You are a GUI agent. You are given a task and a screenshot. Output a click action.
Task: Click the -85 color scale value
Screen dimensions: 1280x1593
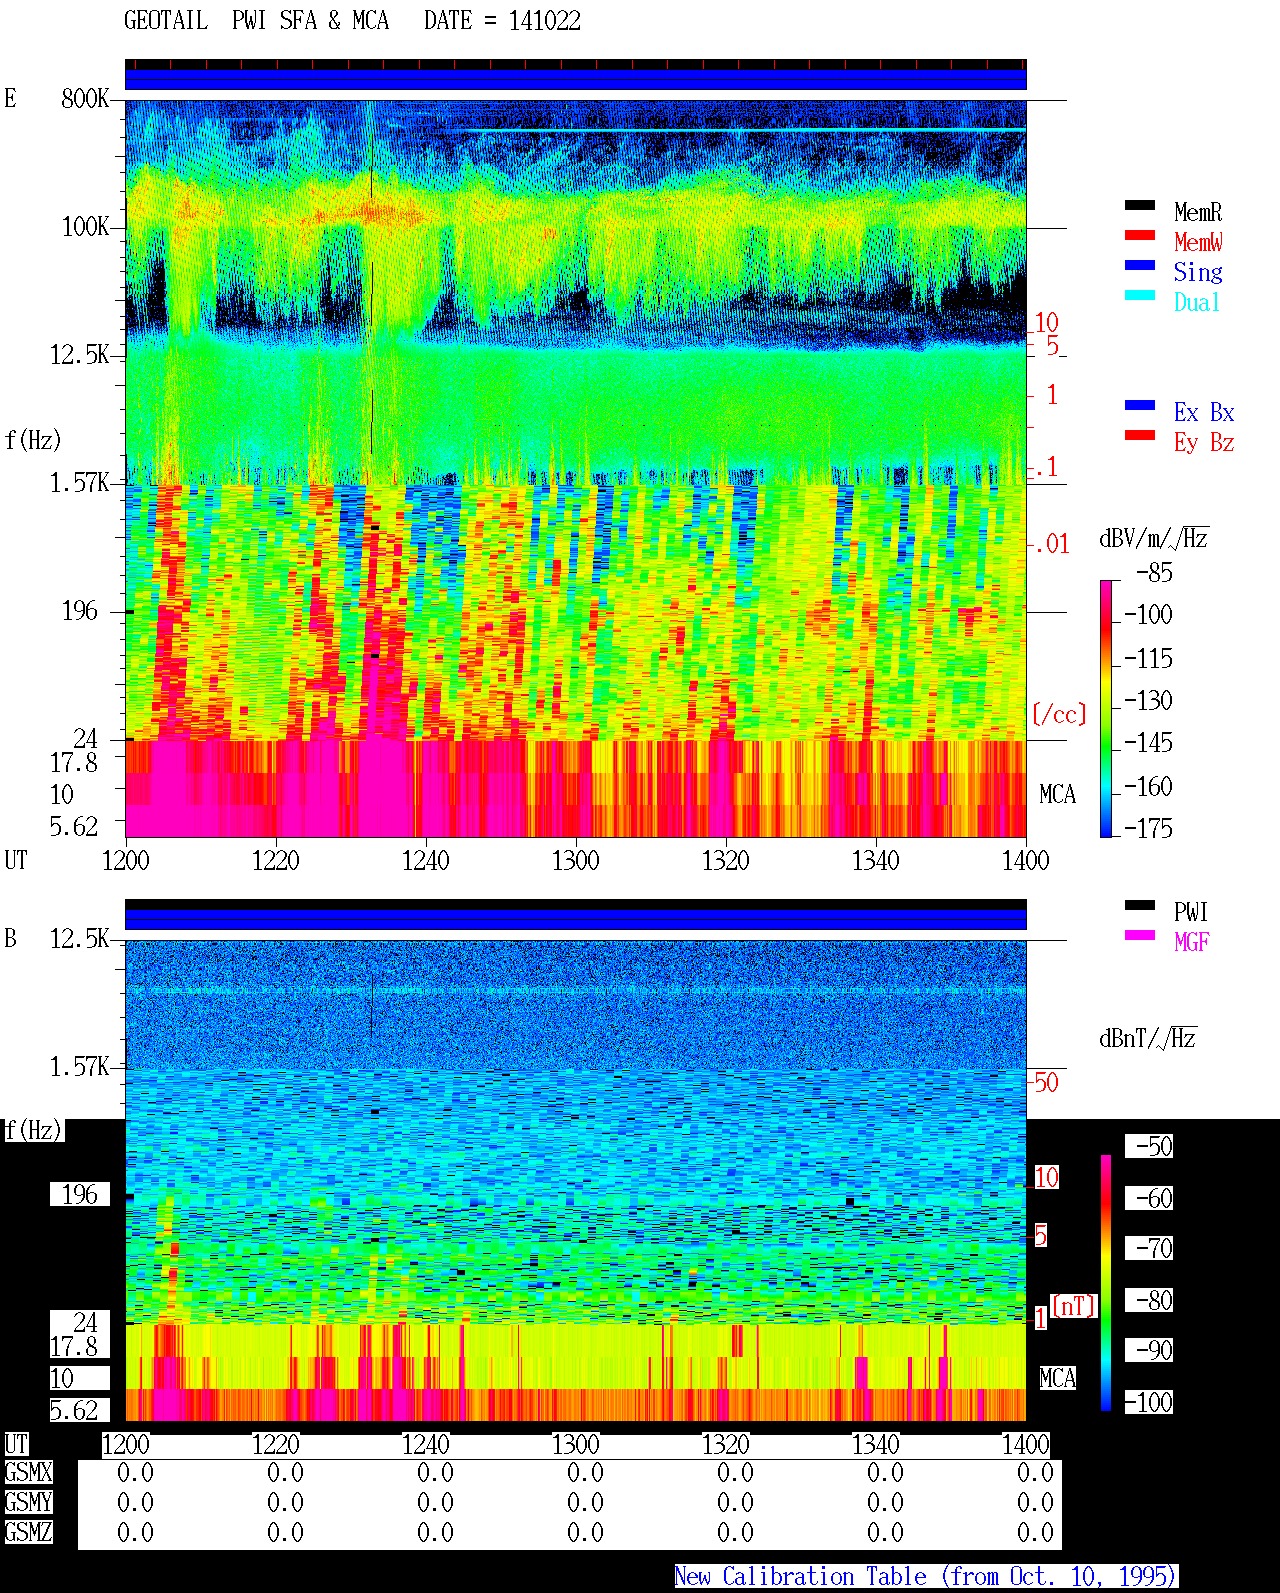pos(1155,573)
